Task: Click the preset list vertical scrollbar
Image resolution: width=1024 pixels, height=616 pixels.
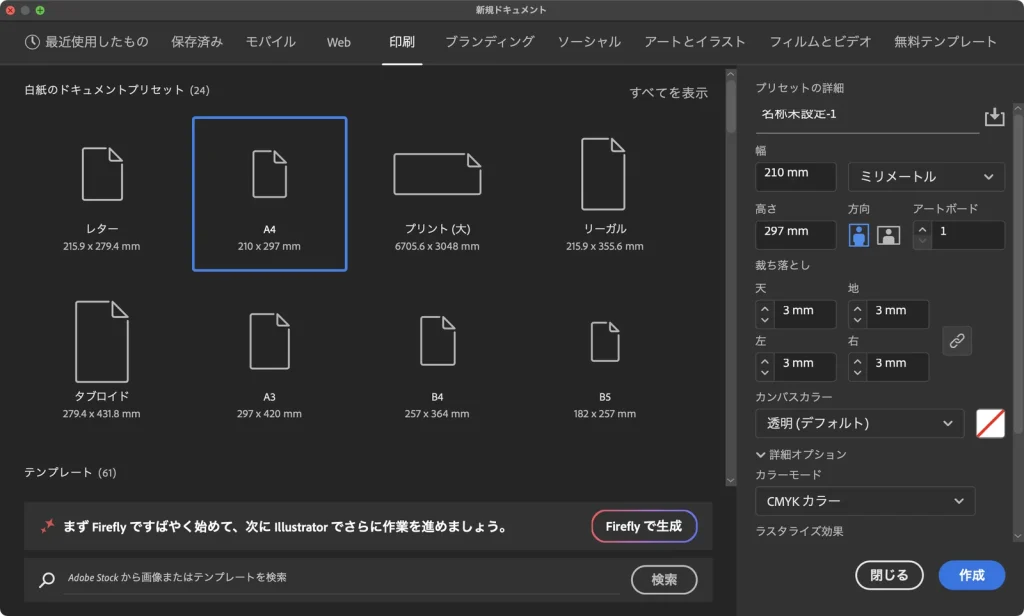Action: click(x=731, y=105)
